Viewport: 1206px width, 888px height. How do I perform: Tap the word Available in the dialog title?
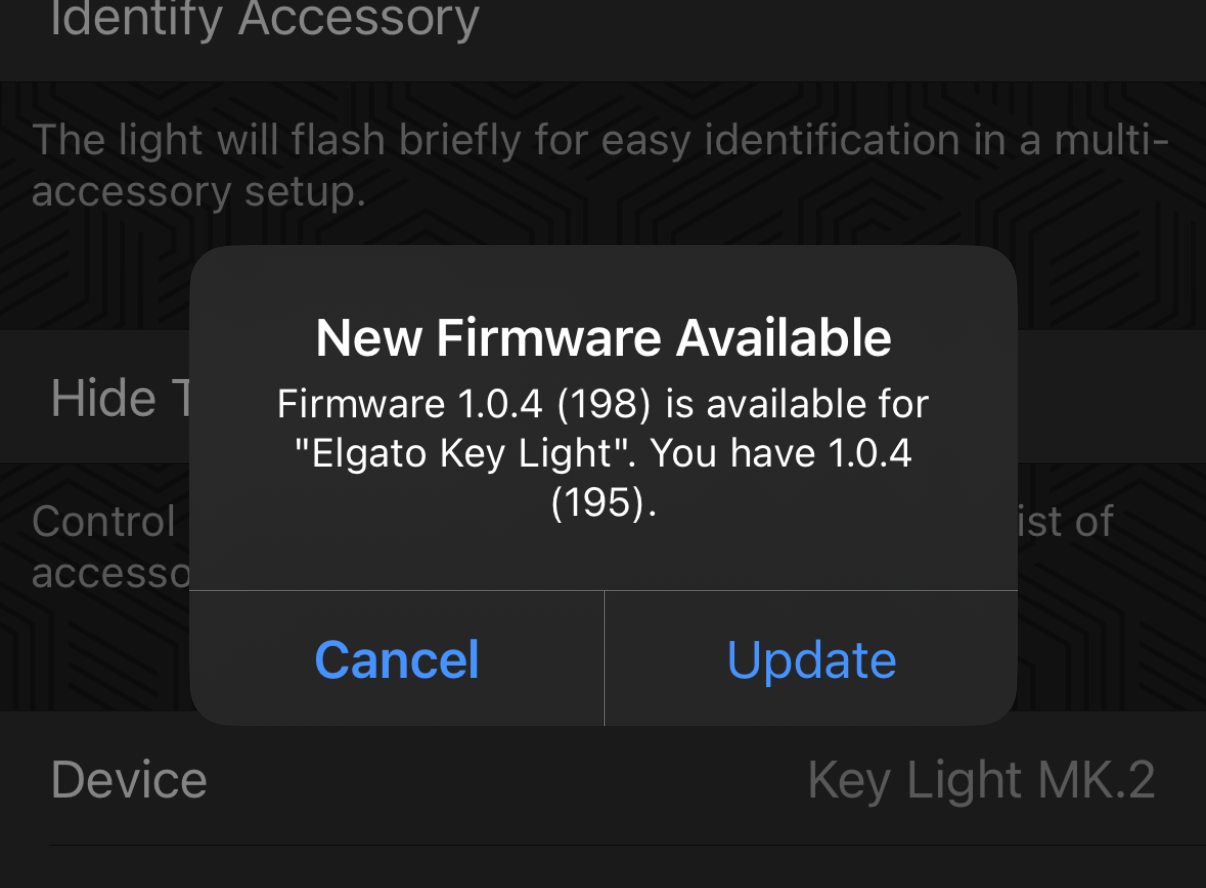pyautogui.click(x=783, y=338)
